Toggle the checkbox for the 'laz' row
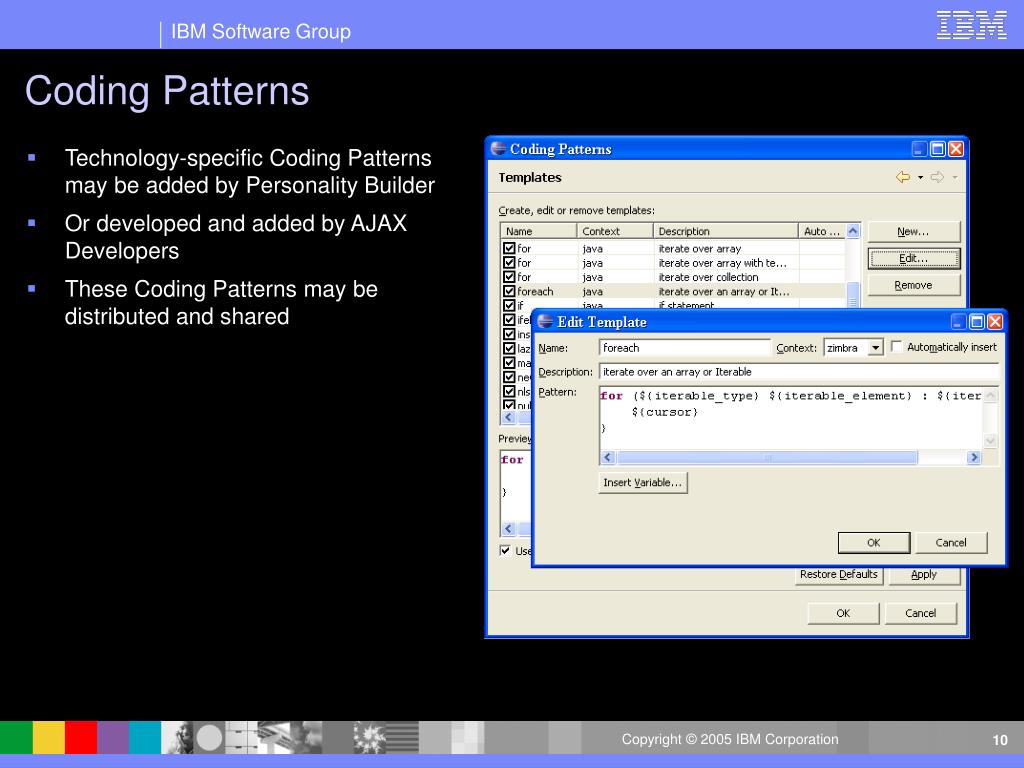Screen dimensions: 1024x768 (x=509, y=349)
